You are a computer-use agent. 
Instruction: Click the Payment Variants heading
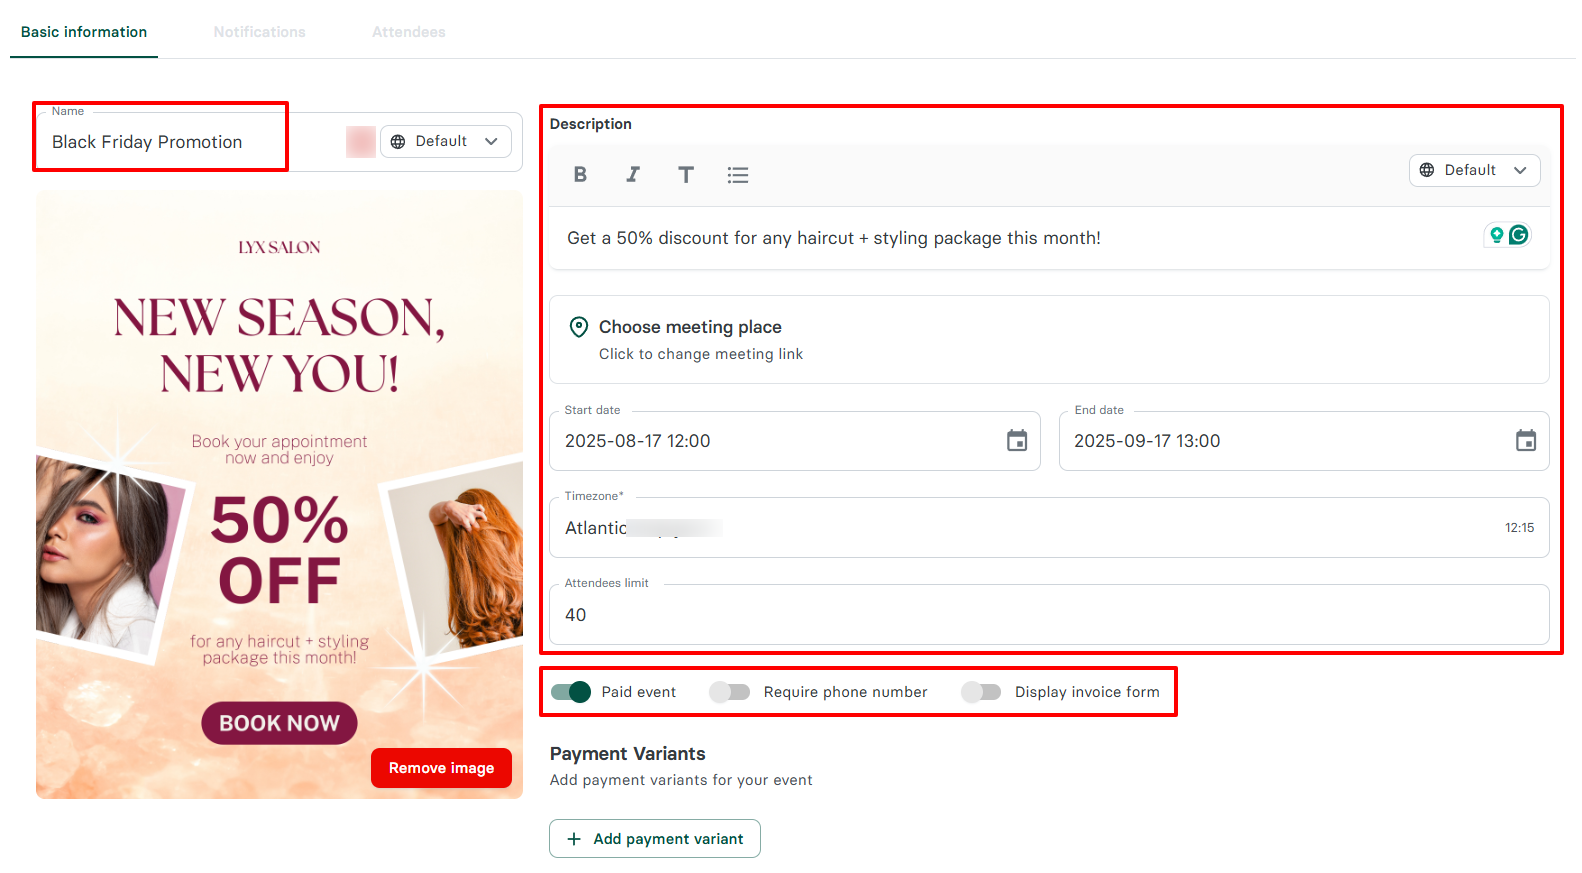pyautogui.click(x=628, y=754)
